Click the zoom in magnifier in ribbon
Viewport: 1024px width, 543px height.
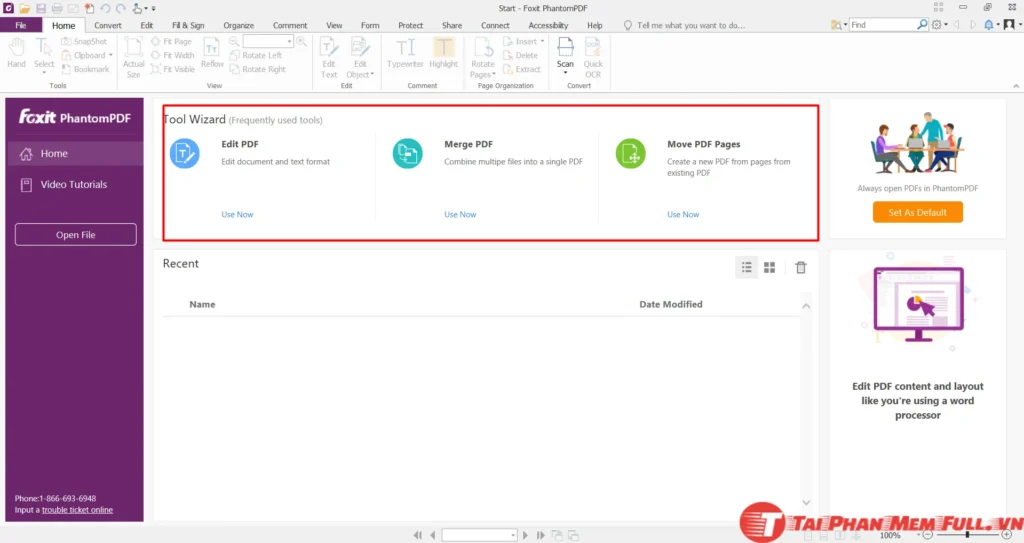point(301,41)
